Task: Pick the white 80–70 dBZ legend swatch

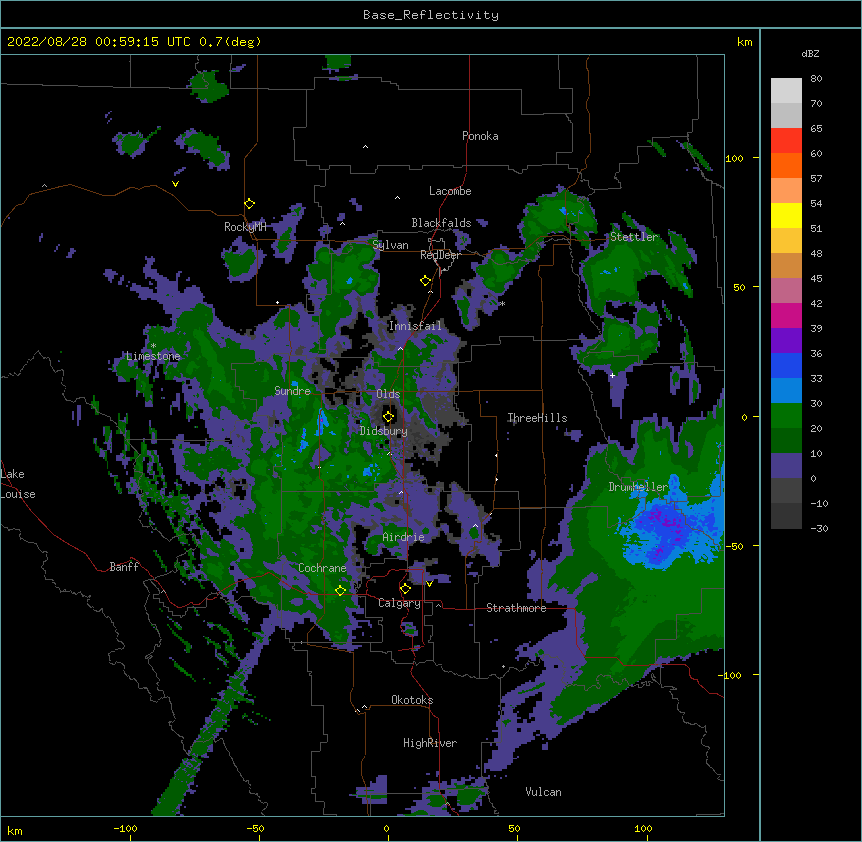Action: click(x=786, y=91)
